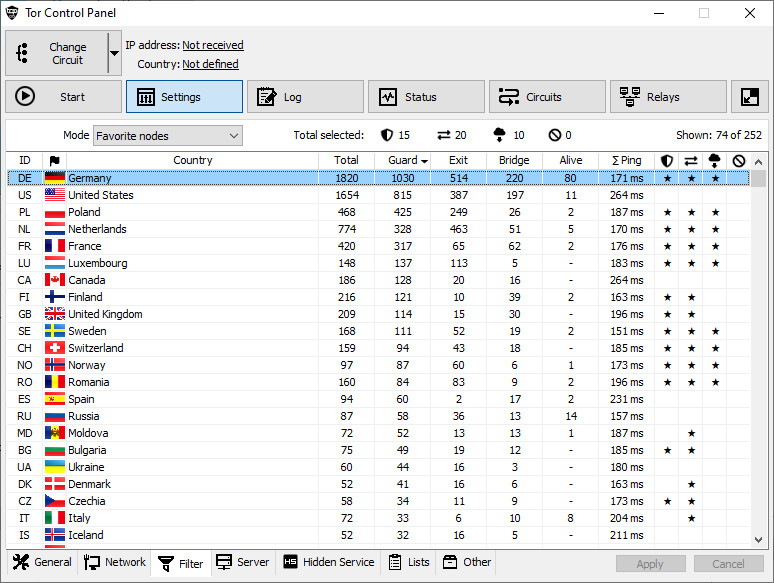Image resolution: width=774 pixels, height=583 pixels.
Task: Switch to the Other tab
Action: (x=466, y=562)
